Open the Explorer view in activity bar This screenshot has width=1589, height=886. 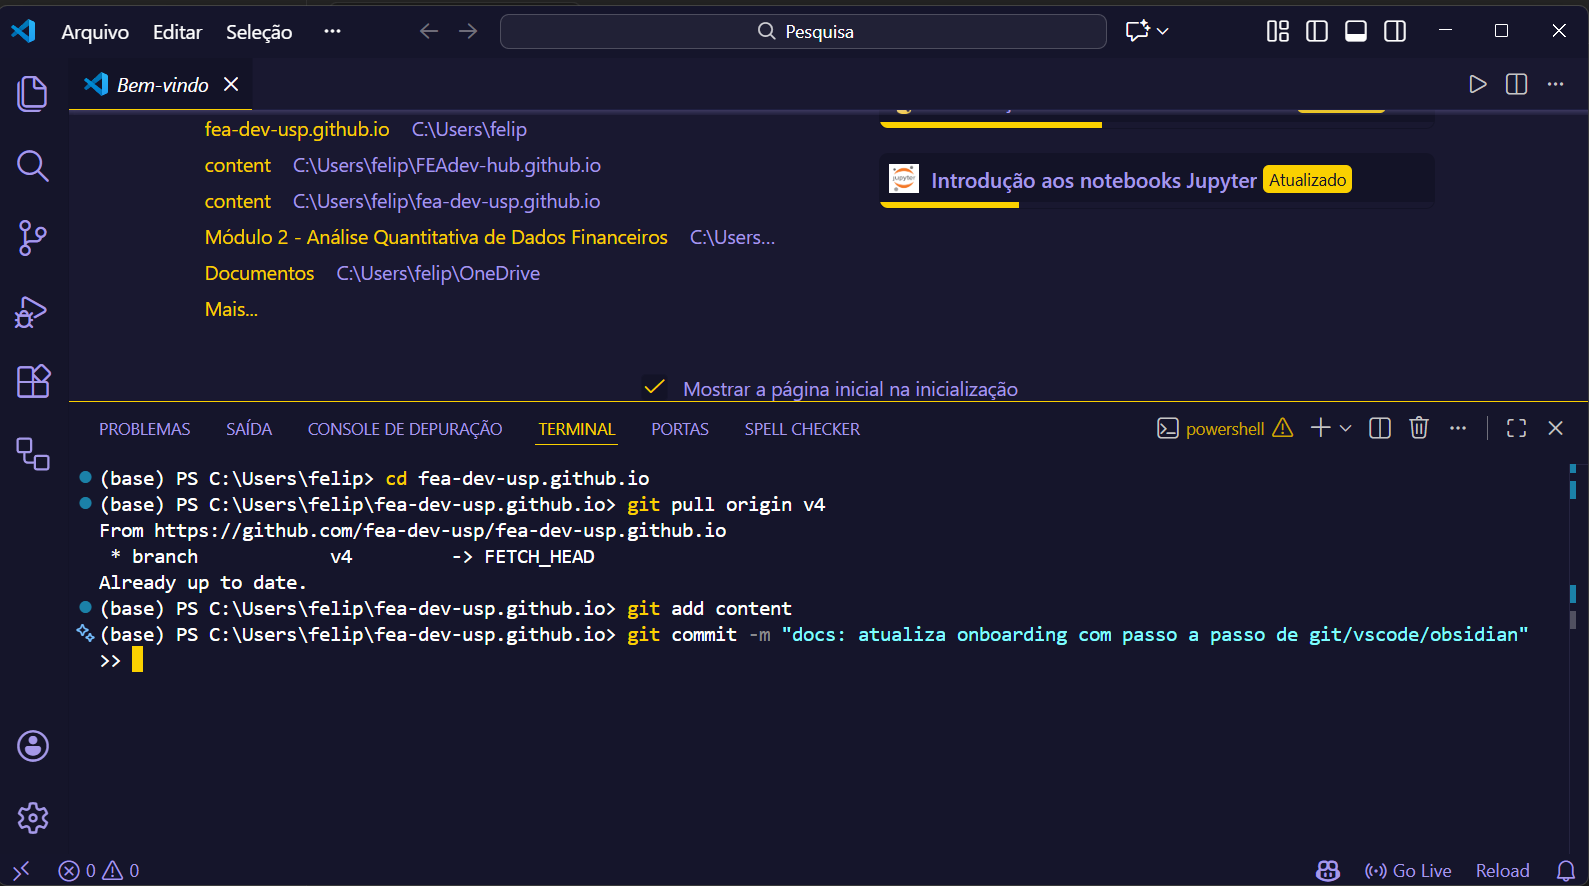tap(33, 94)
